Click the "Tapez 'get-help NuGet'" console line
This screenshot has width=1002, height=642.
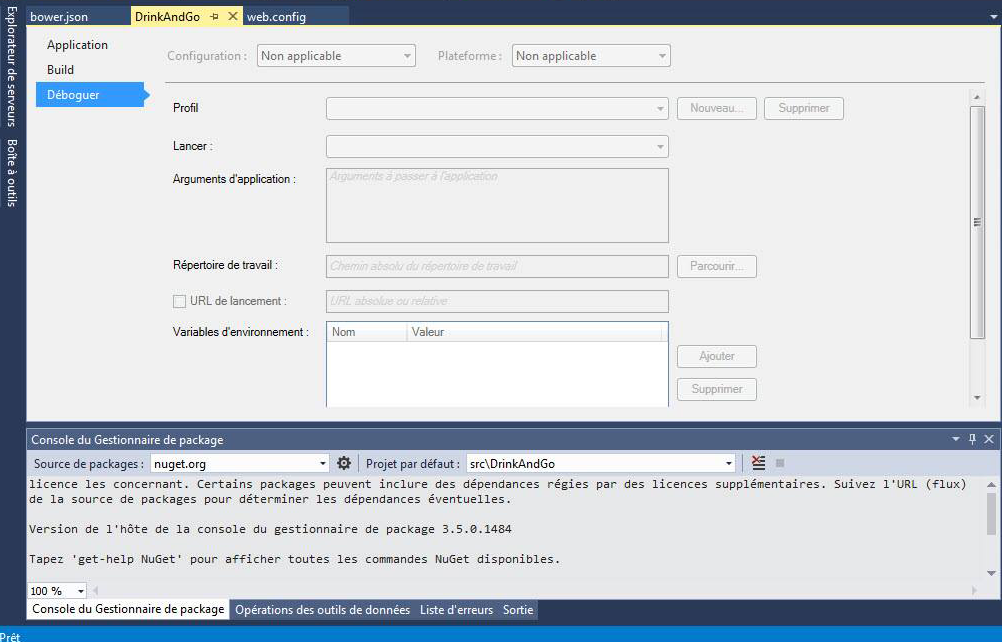tap(295, 559)
